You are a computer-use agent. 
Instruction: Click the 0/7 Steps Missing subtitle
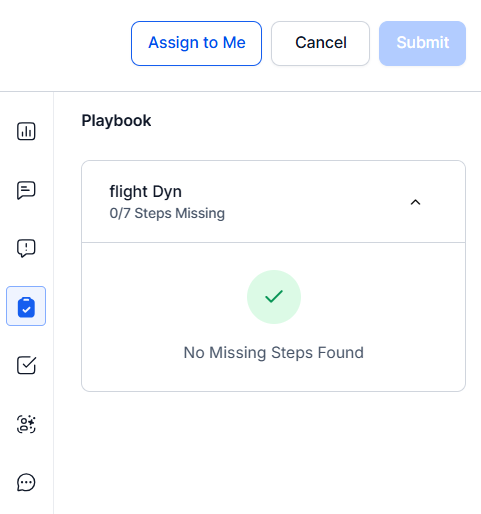[167, 213]
